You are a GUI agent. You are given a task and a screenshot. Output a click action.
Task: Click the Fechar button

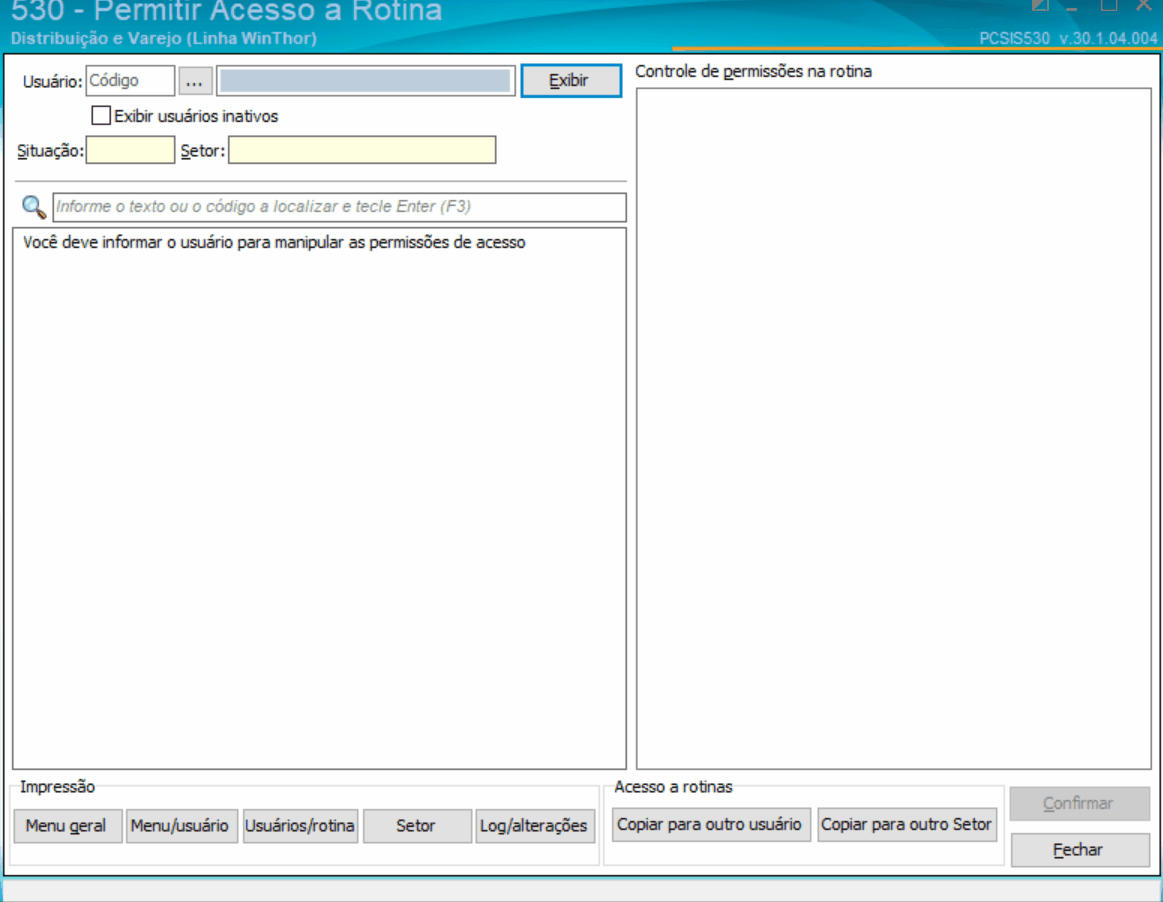[1080, 850]
